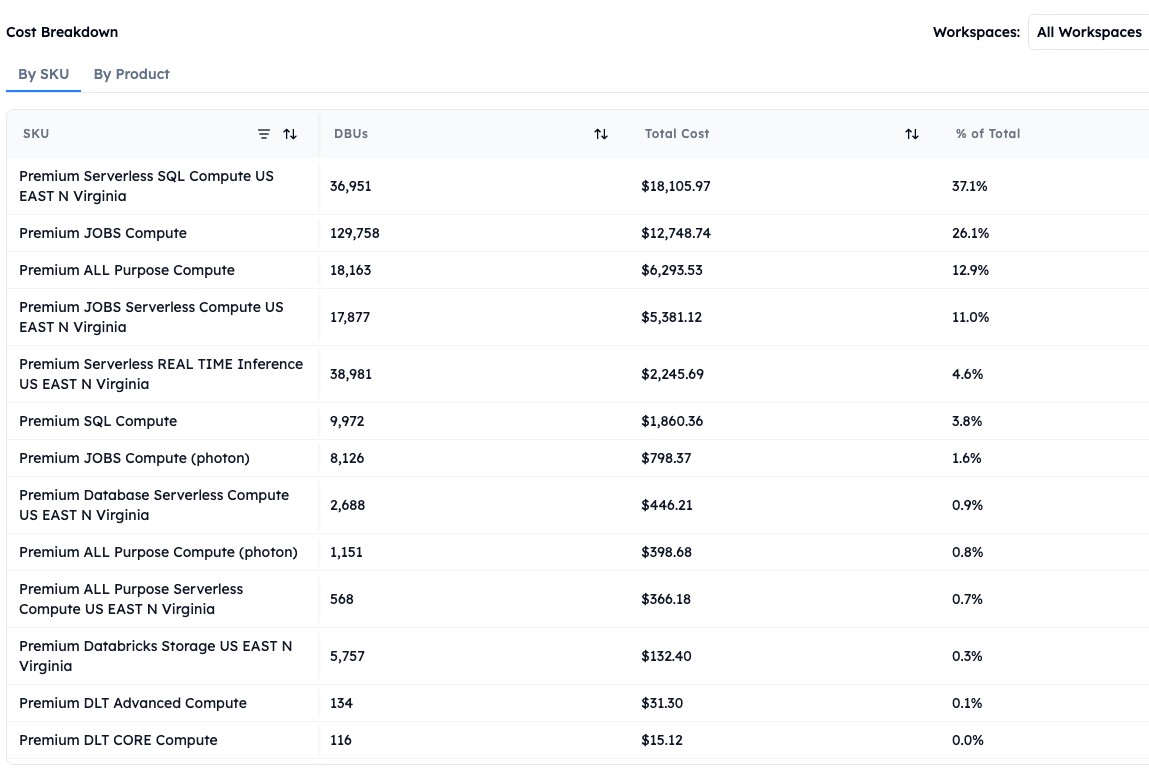The image size is (1149, 777).
Task: Select Premium ALL Purpose Compute (photon) SKU
Action: pos(158,552)
